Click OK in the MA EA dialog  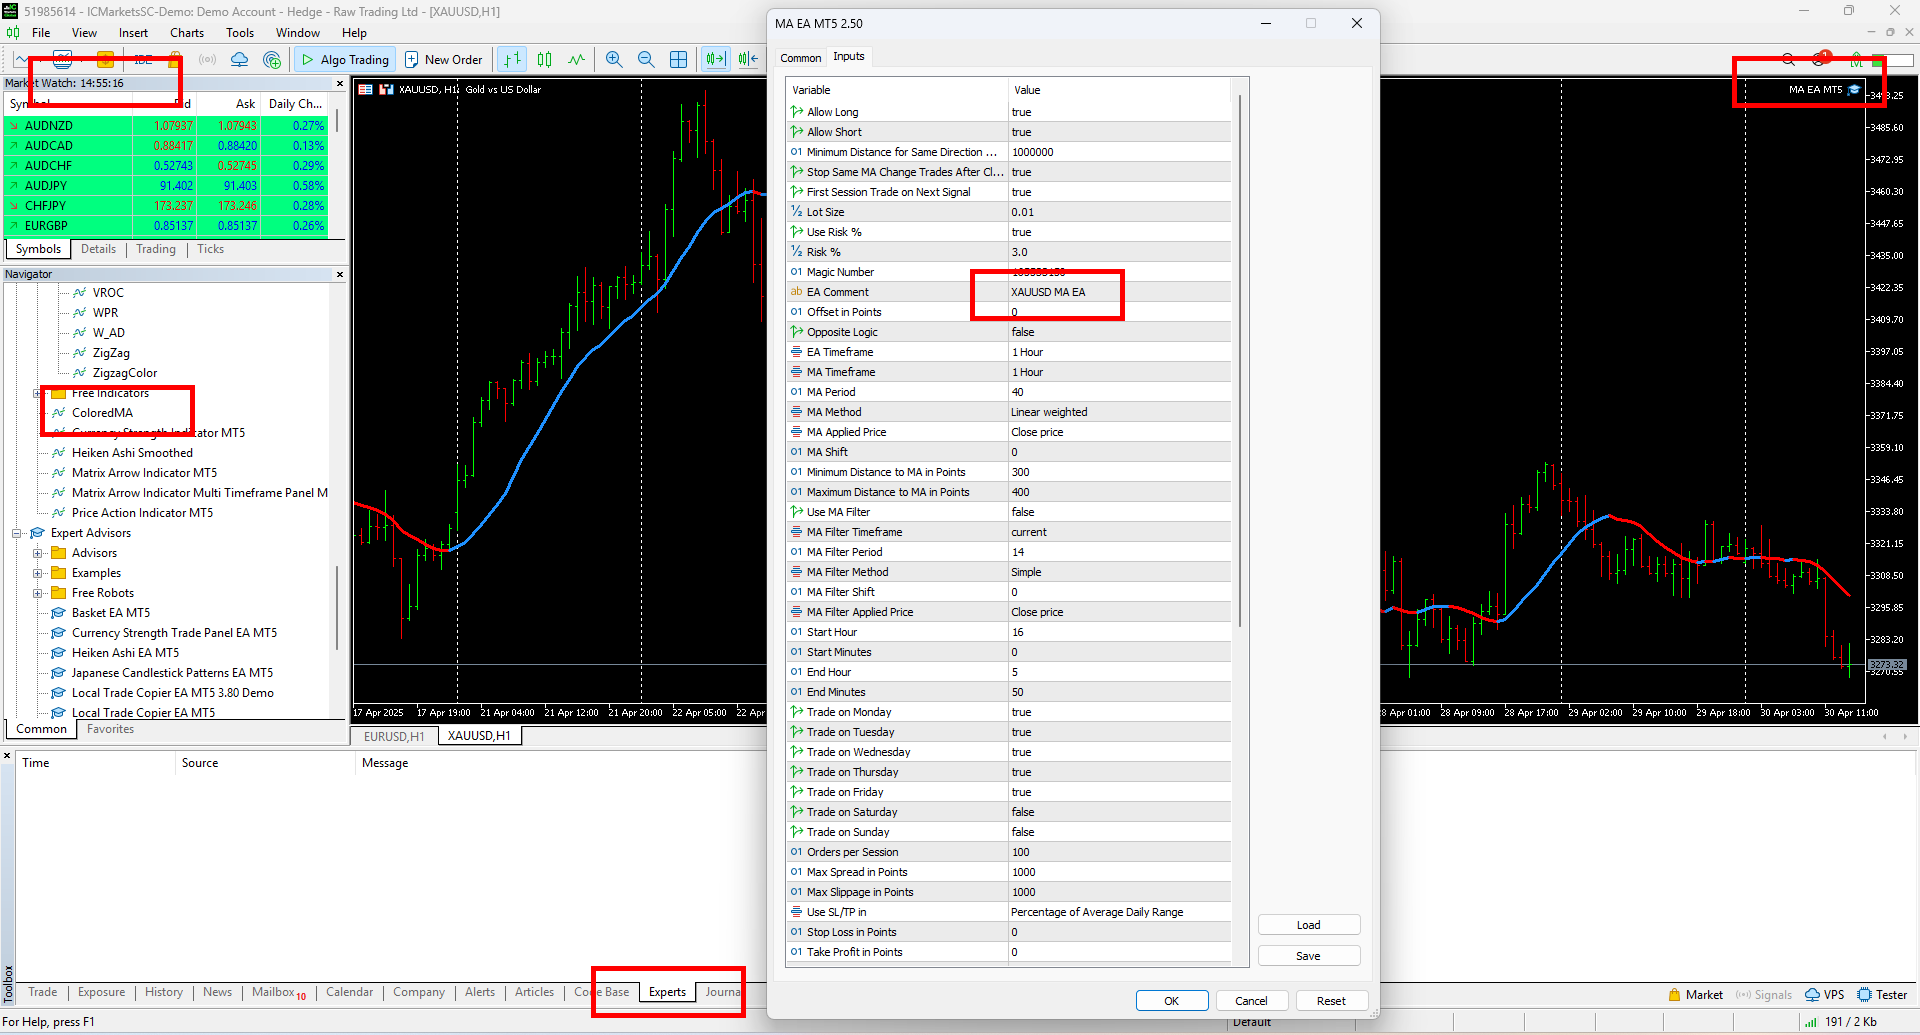click(x=1172, y=1001)
